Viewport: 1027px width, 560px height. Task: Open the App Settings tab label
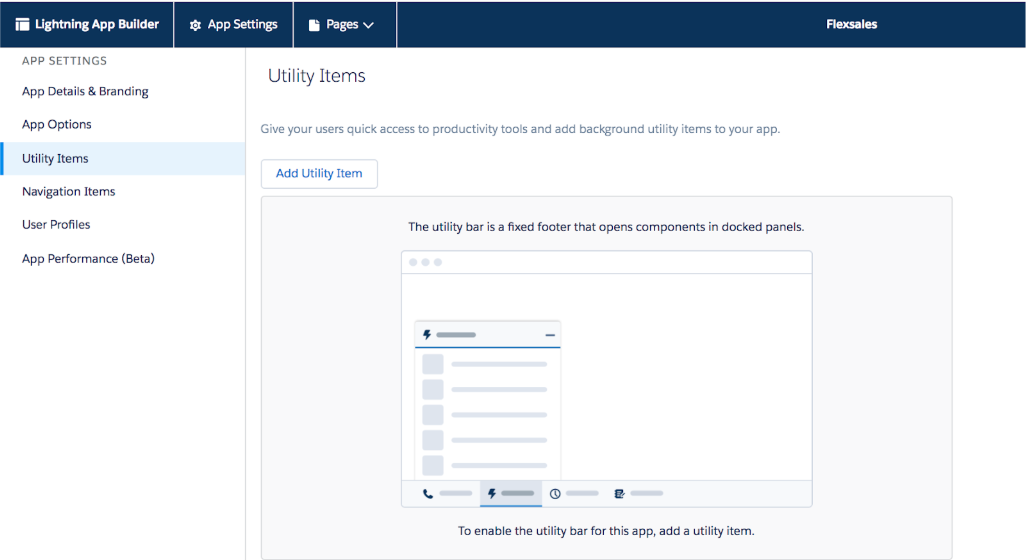(242, 25)
